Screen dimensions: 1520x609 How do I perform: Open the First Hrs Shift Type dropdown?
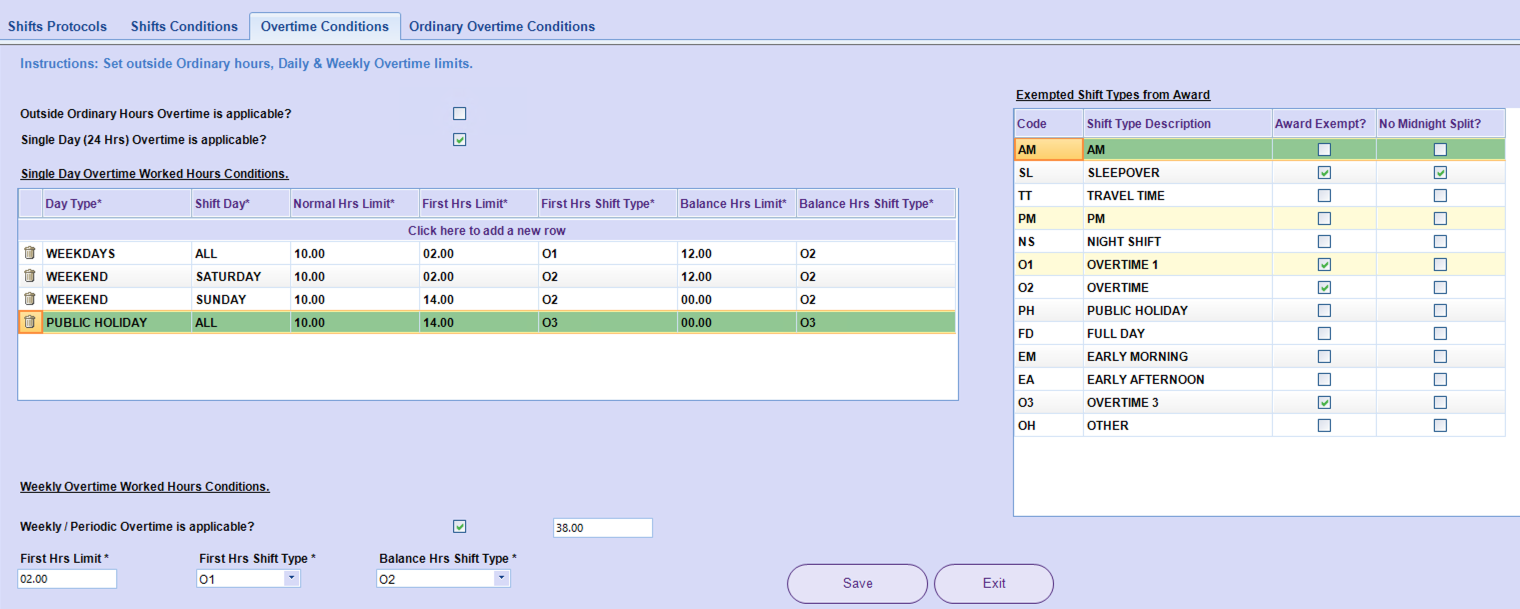pyautogui.click(x=291, y=579)
